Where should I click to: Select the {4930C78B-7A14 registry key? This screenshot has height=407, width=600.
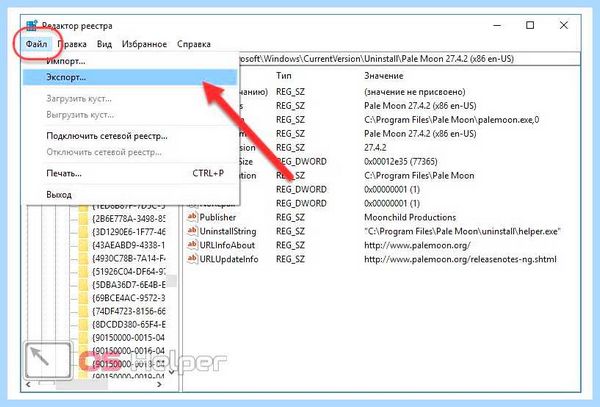tap(129, 258)
